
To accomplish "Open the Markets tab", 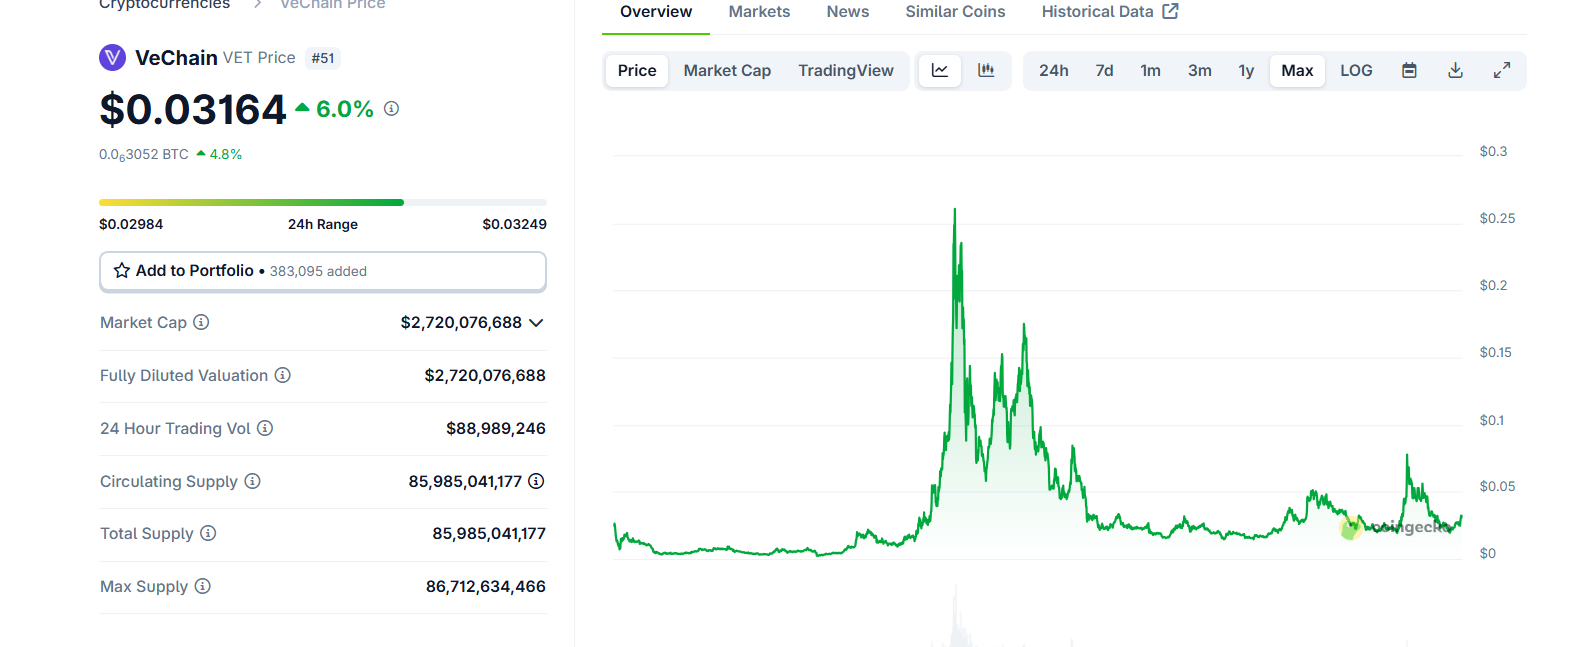I will 759,12.
